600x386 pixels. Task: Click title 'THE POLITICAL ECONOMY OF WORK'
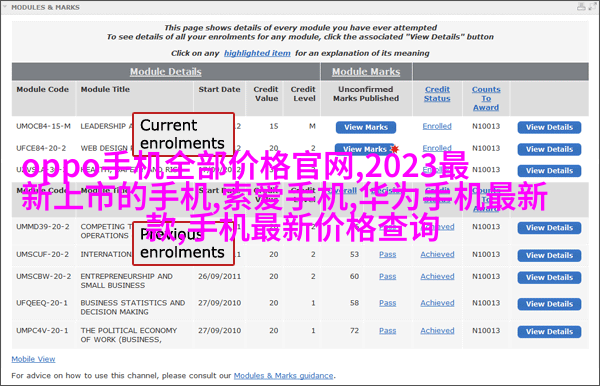129,335
